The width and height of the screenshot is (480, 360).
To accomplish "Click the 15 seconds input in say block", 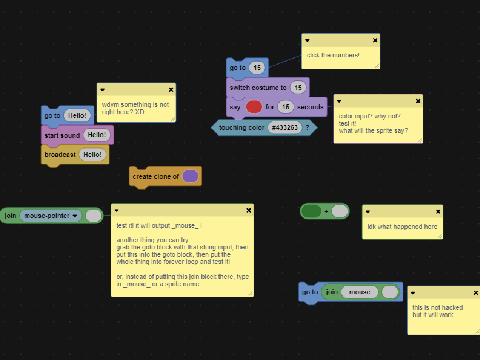I will (286, 107).
